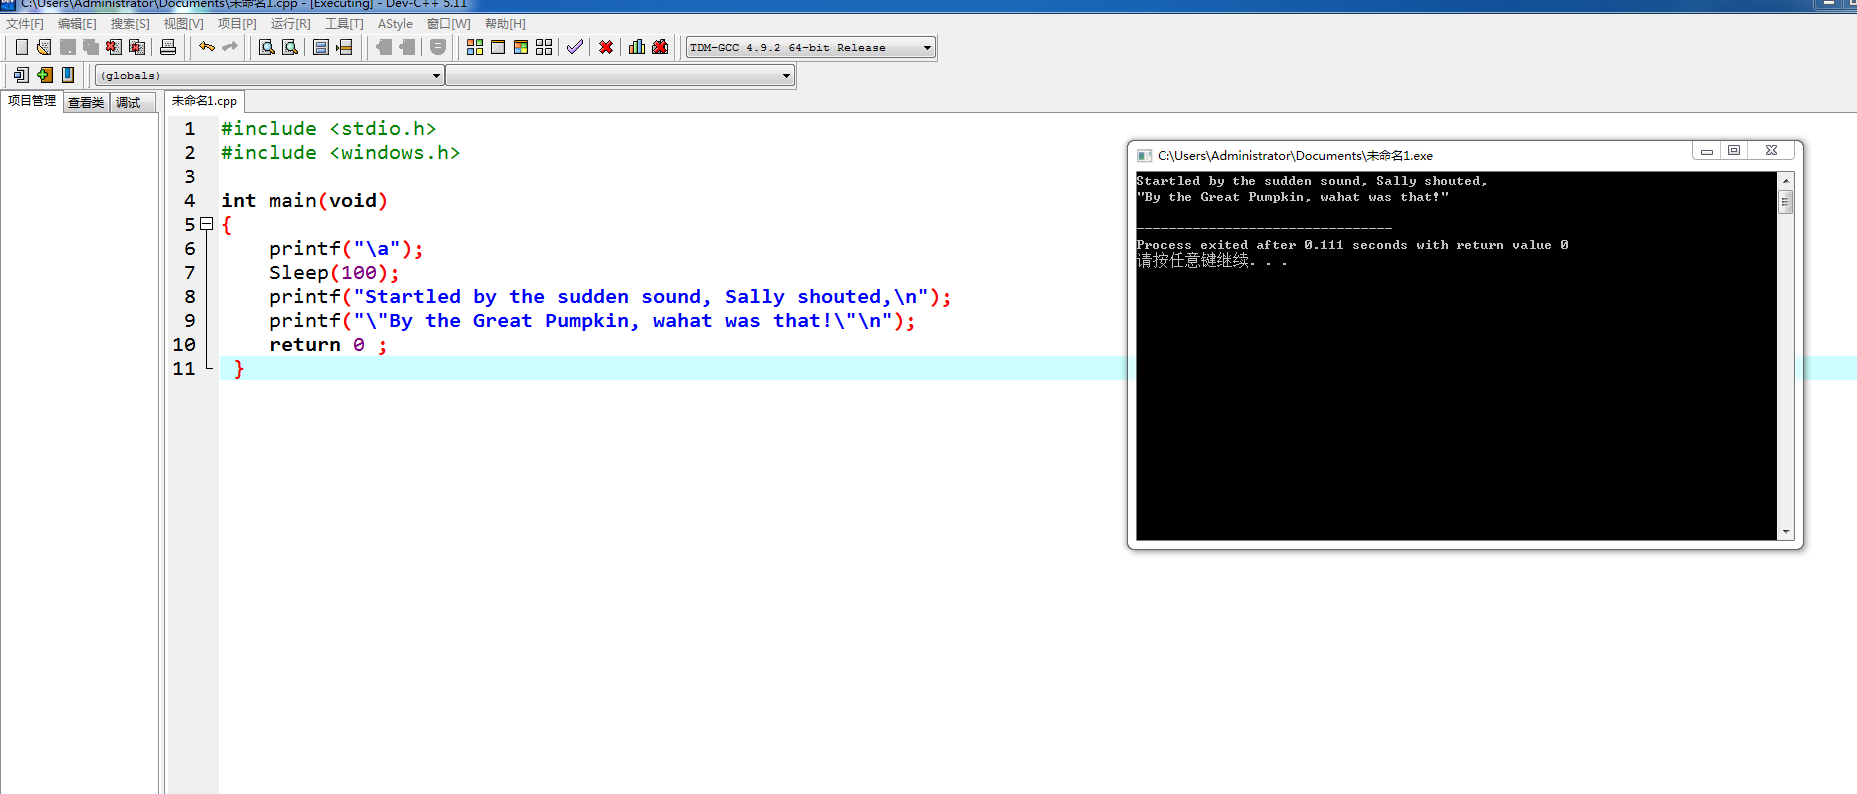Click Compile and Run toolbar icon
The height and width of the screenshot is (794, 1857).
(x=521, y=47)
